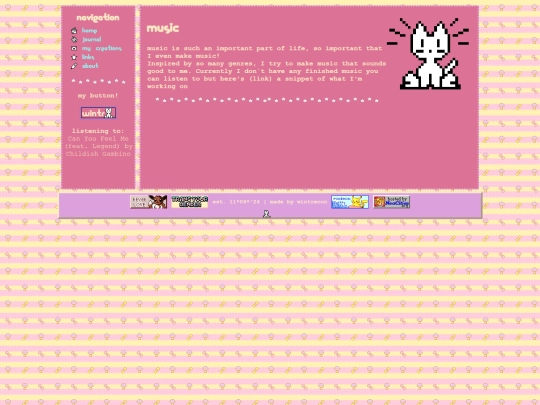Click the music page heading
This screenshot has width=540, height=405.
click(163, 28)
